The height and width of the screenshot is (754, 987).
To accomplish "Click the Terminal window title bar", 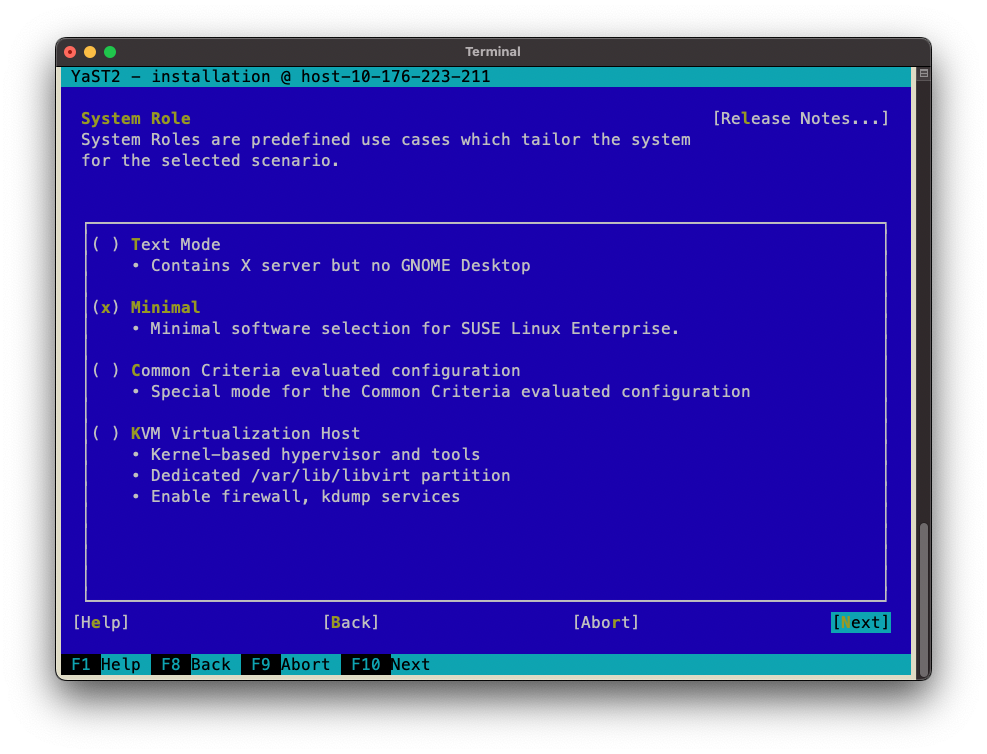I will click(x=493, y=52).
